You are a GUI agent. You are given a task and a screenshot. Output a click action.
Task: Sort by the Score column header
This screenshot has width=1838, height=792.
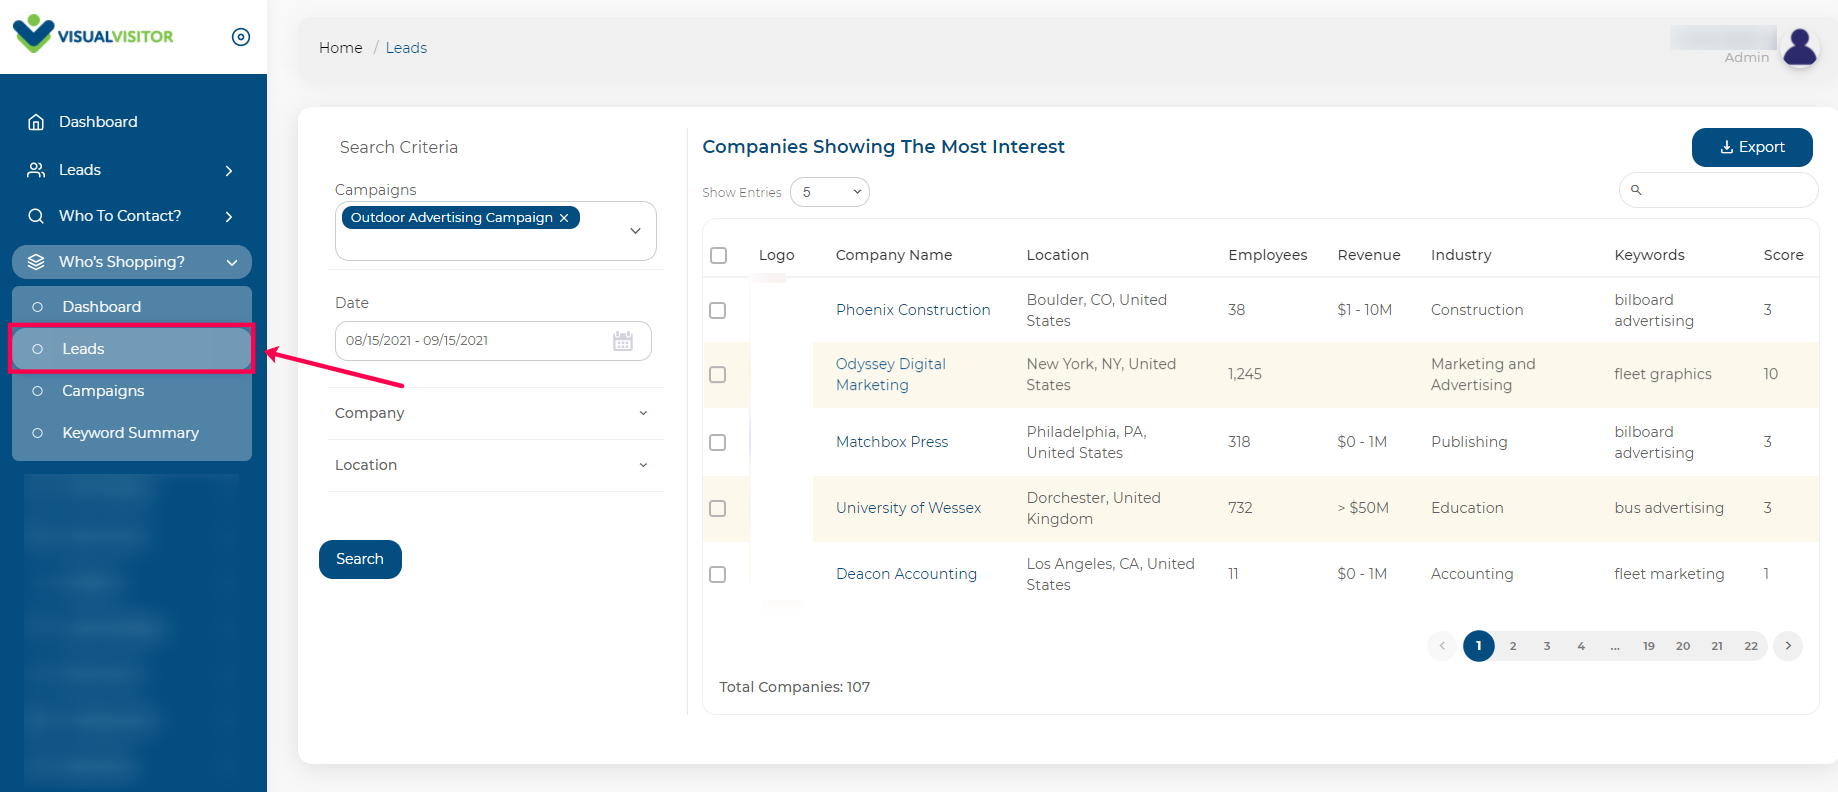click(x=1784, y=255)
